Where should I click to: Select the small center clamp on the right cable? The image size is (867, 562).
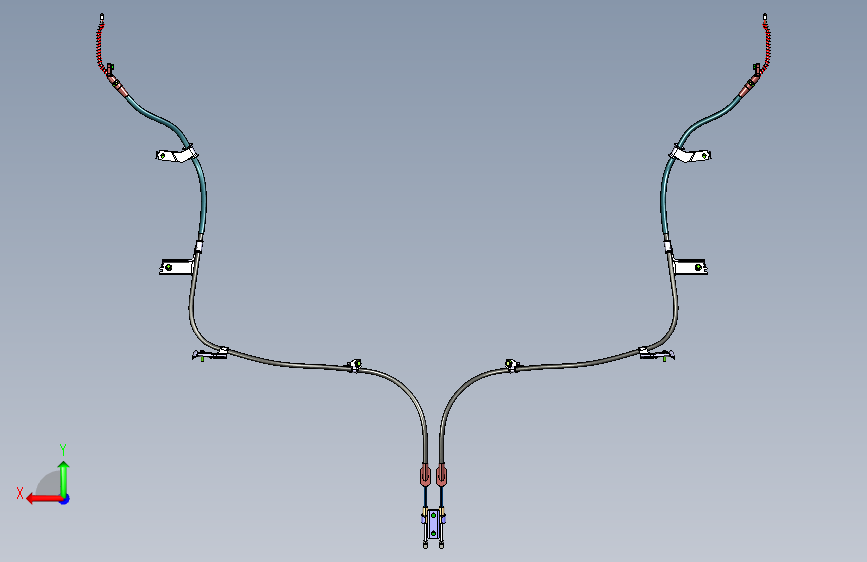pyautogui.click(x=512, y=365)
